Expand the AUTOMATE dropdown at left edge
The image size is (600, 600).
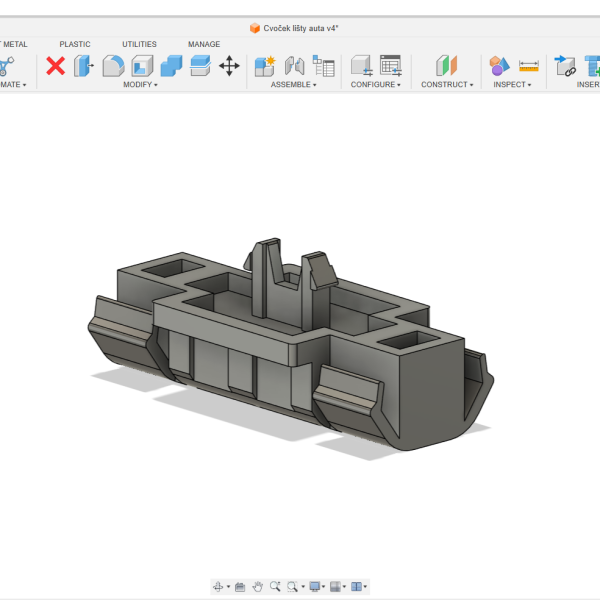click(13, 85)
